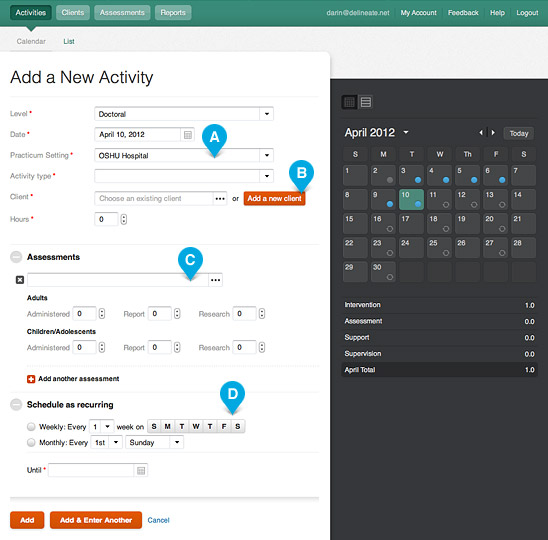Switch to the List sub-tab
Screen dimensions: 548x540
(x=69, y=41)
